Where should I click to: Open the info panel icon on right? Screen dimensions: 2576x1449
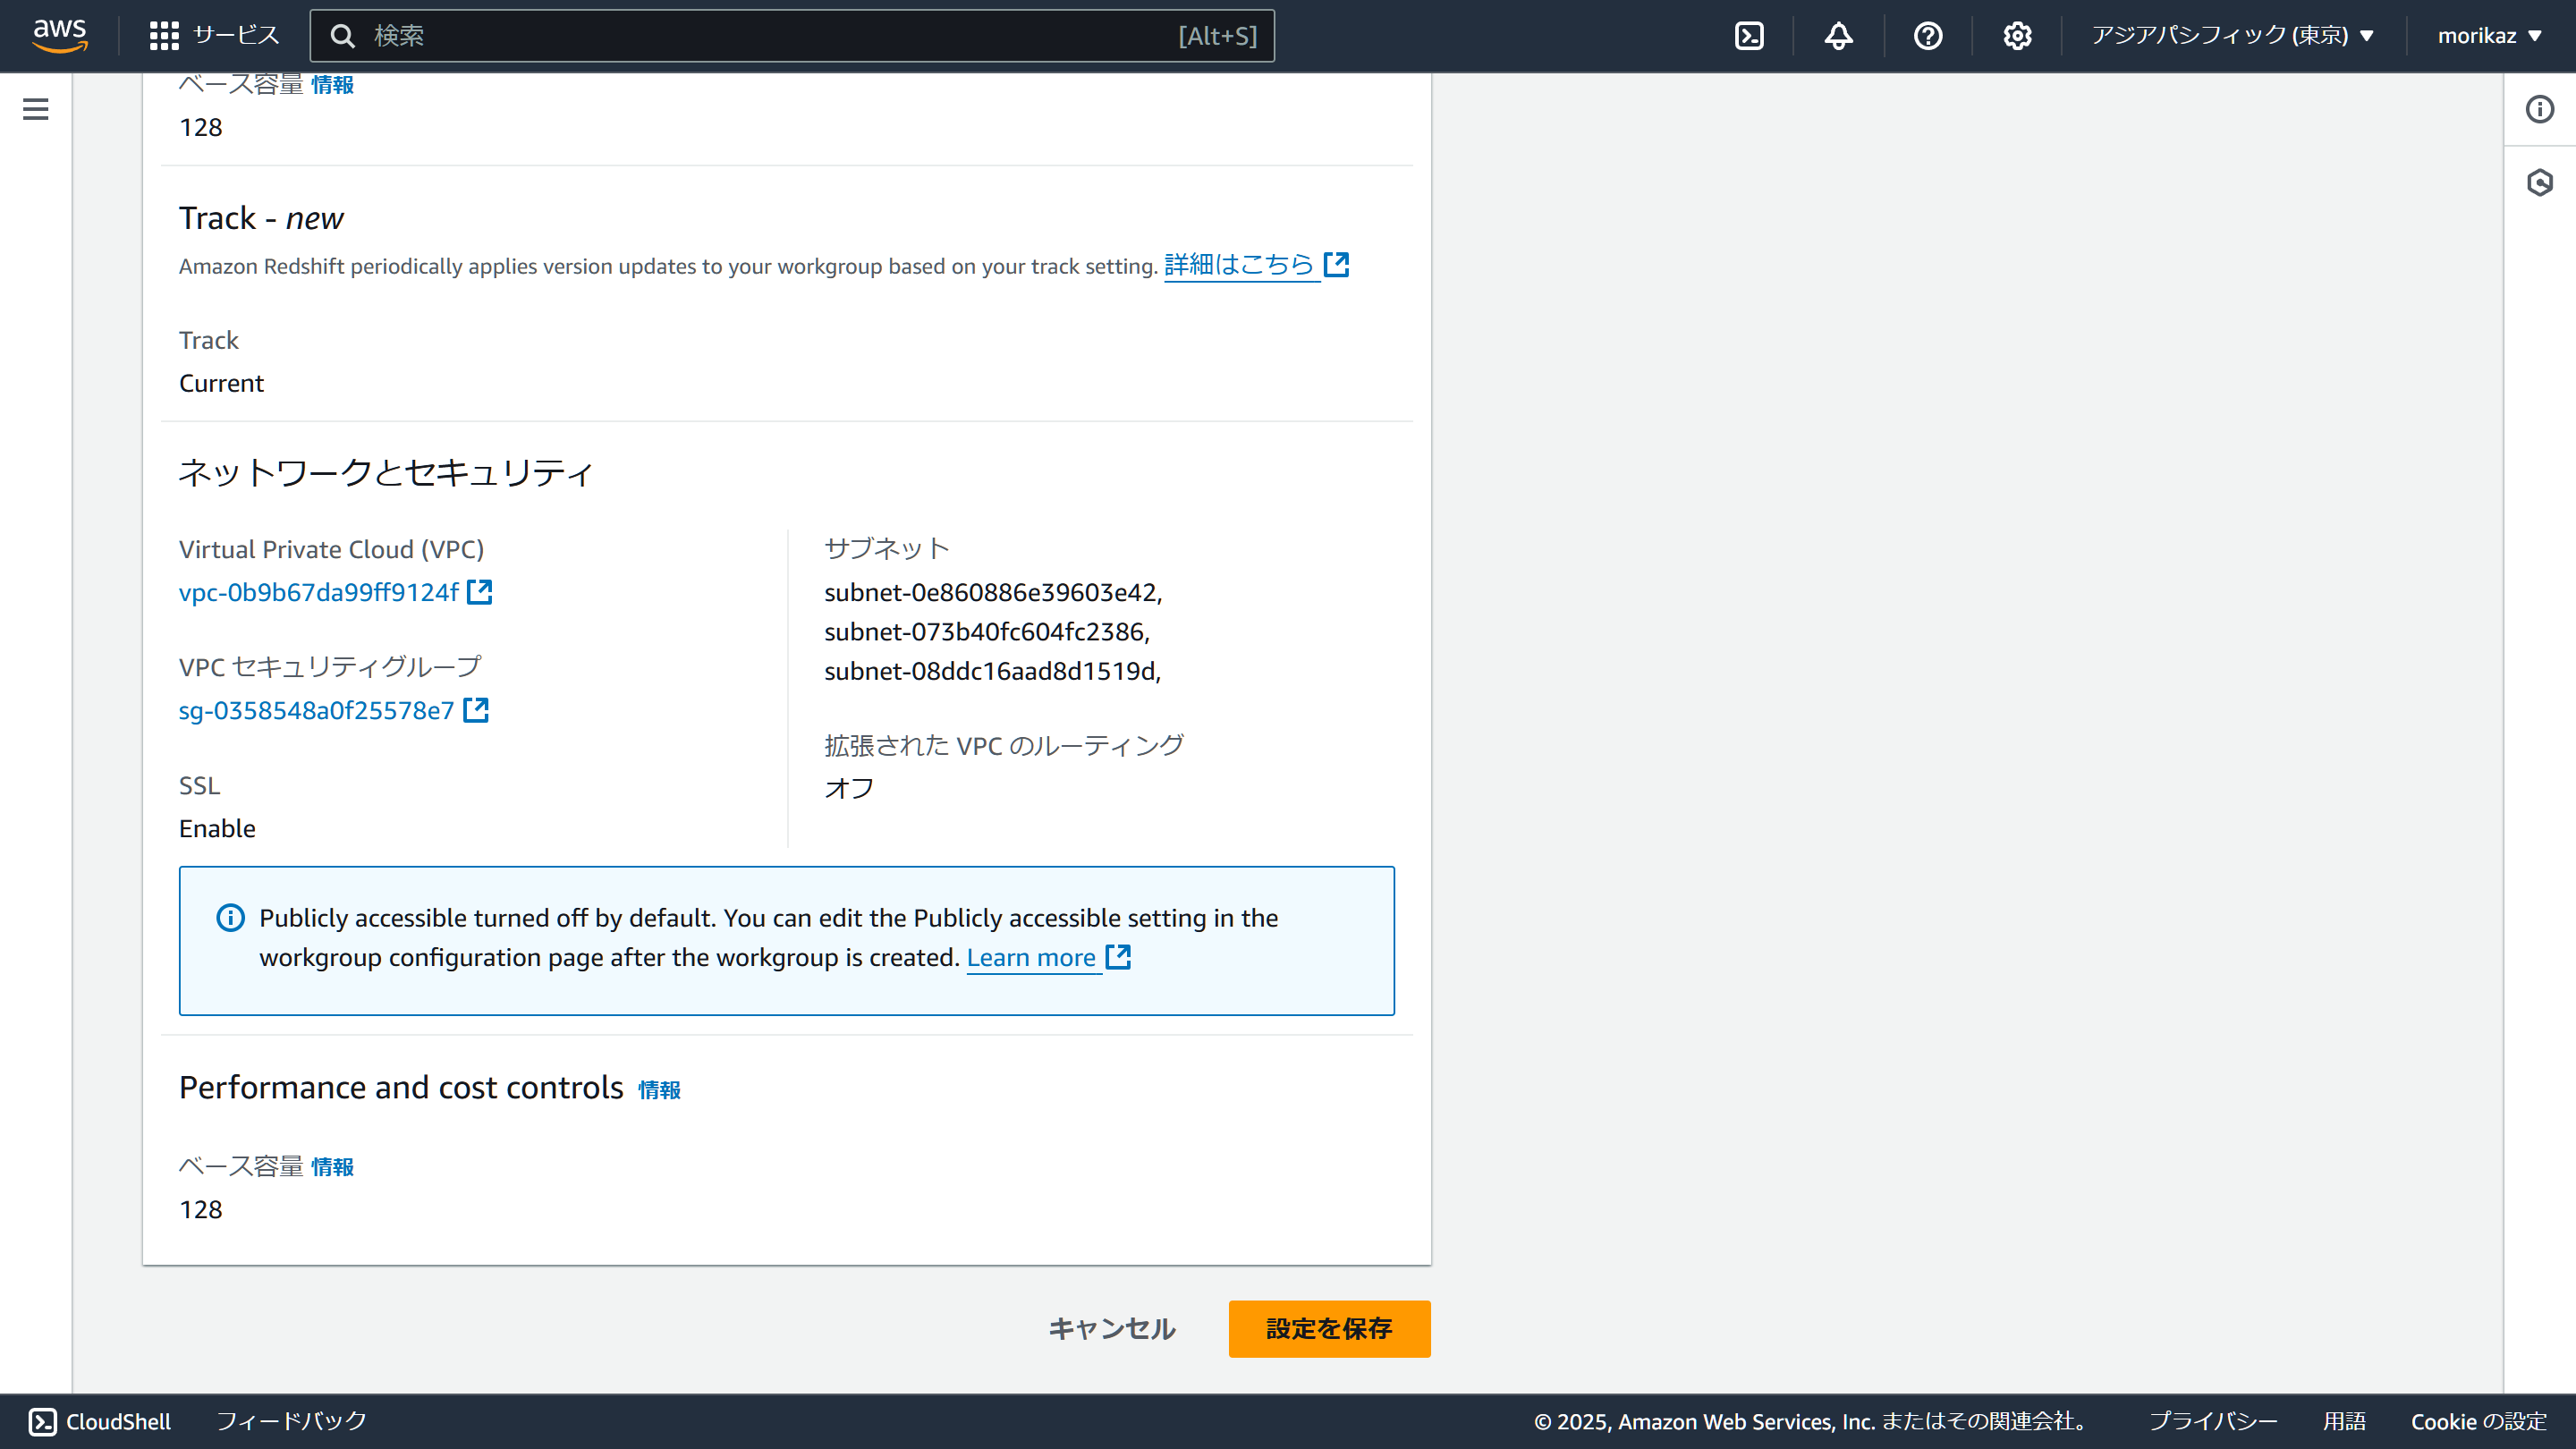2539,109
